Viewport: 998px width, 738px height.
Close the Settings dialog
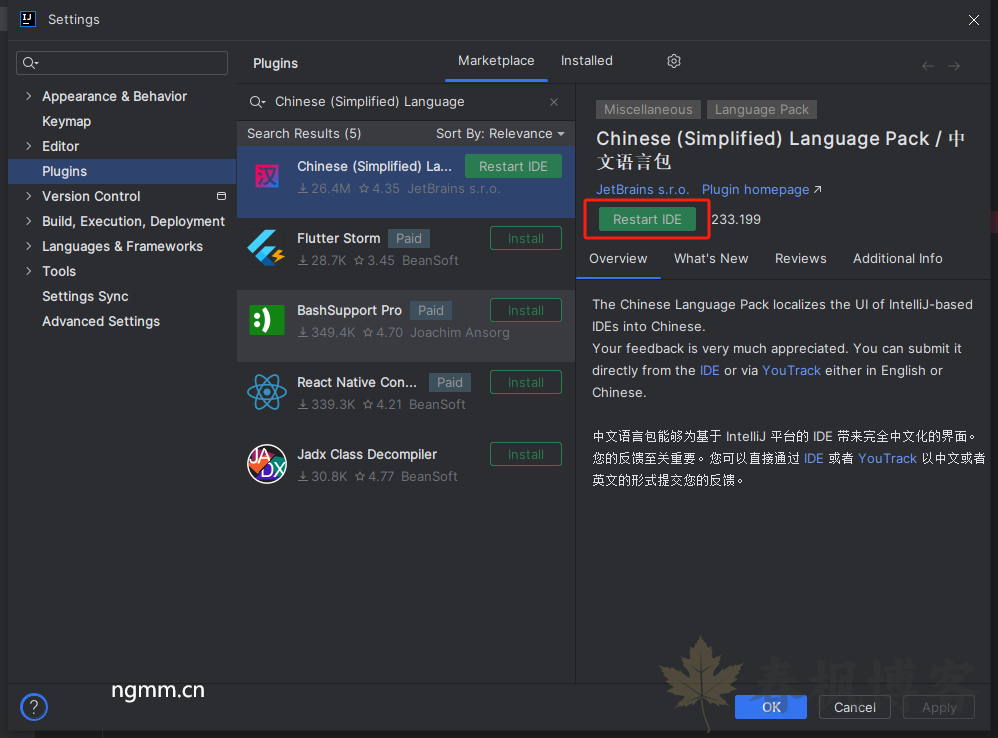point(974,20)
